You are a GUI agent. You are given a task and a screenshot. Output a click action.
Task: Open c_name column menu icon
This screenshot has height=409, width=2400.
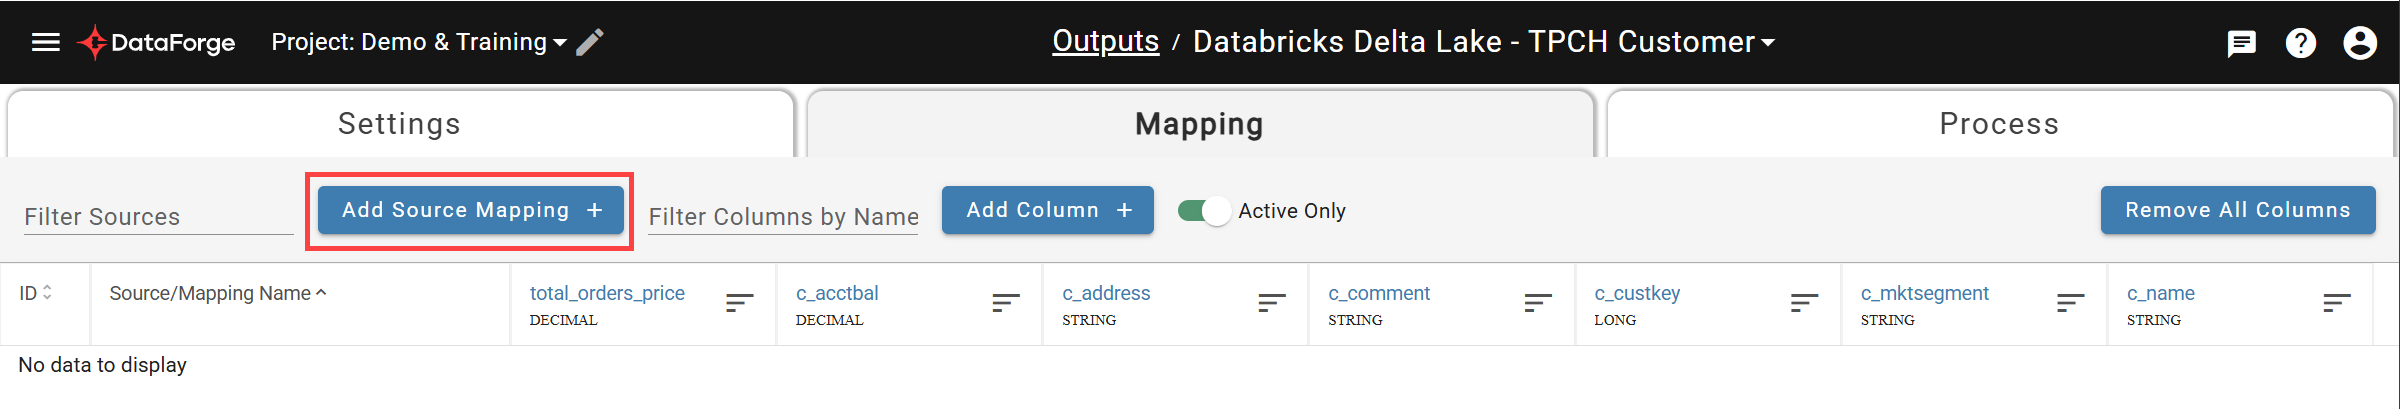coord(2337,302)
